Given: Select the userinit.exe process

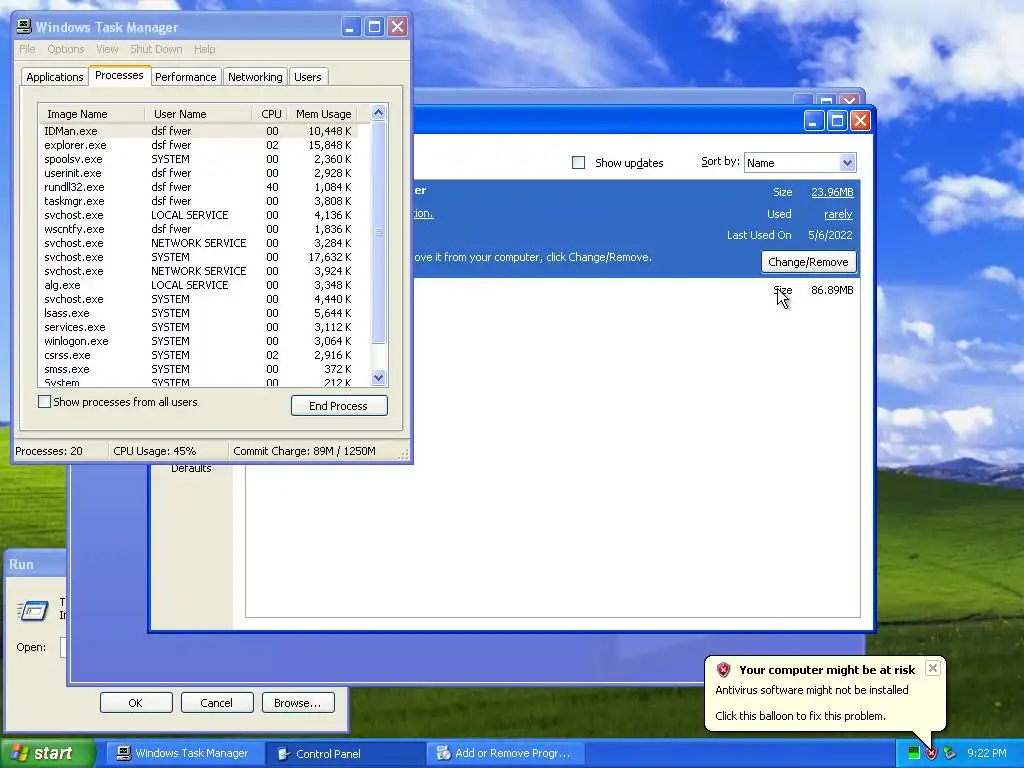Looking at the screenshot, I should [199, 173].
